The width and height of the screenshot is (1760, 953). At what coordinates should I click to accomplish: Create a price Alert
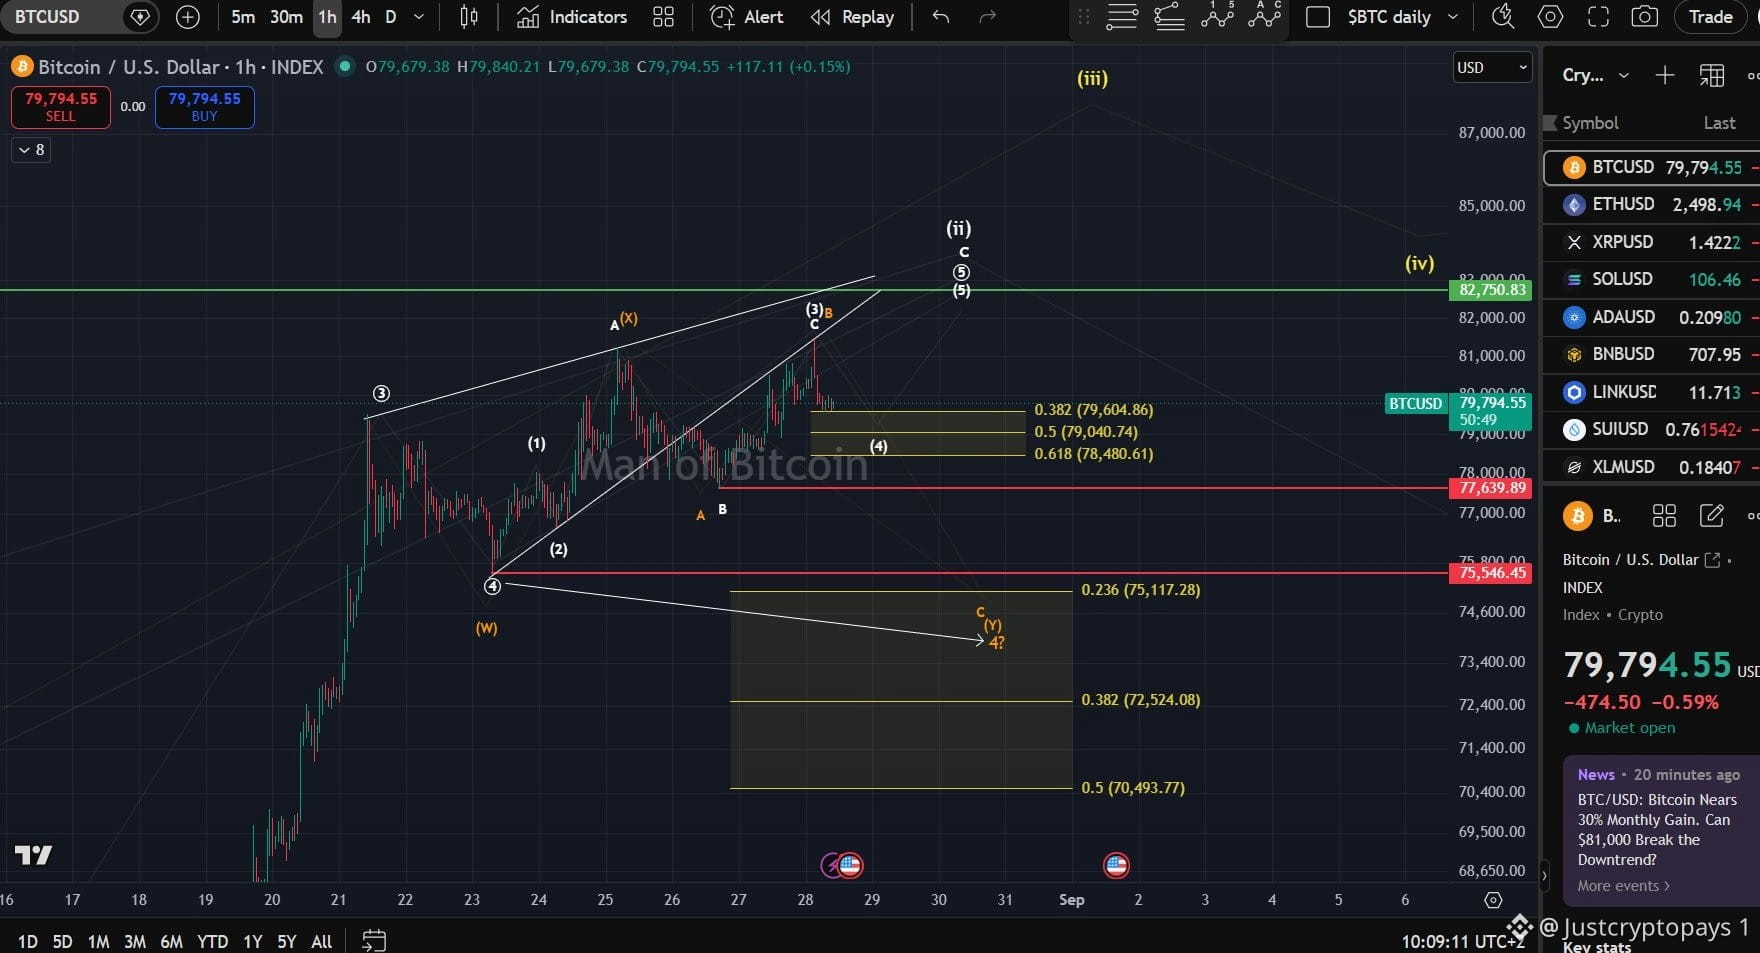tap(747, 17)
